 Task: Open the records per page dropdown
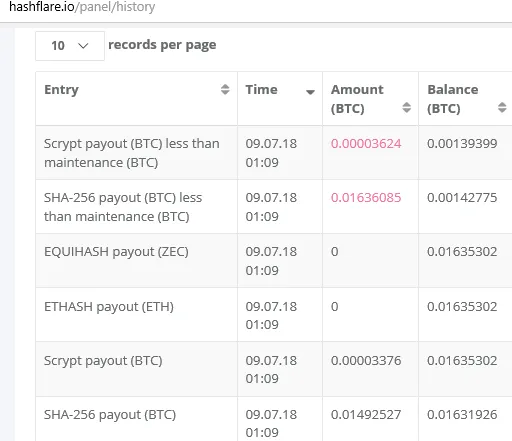[x=70, y=46]
